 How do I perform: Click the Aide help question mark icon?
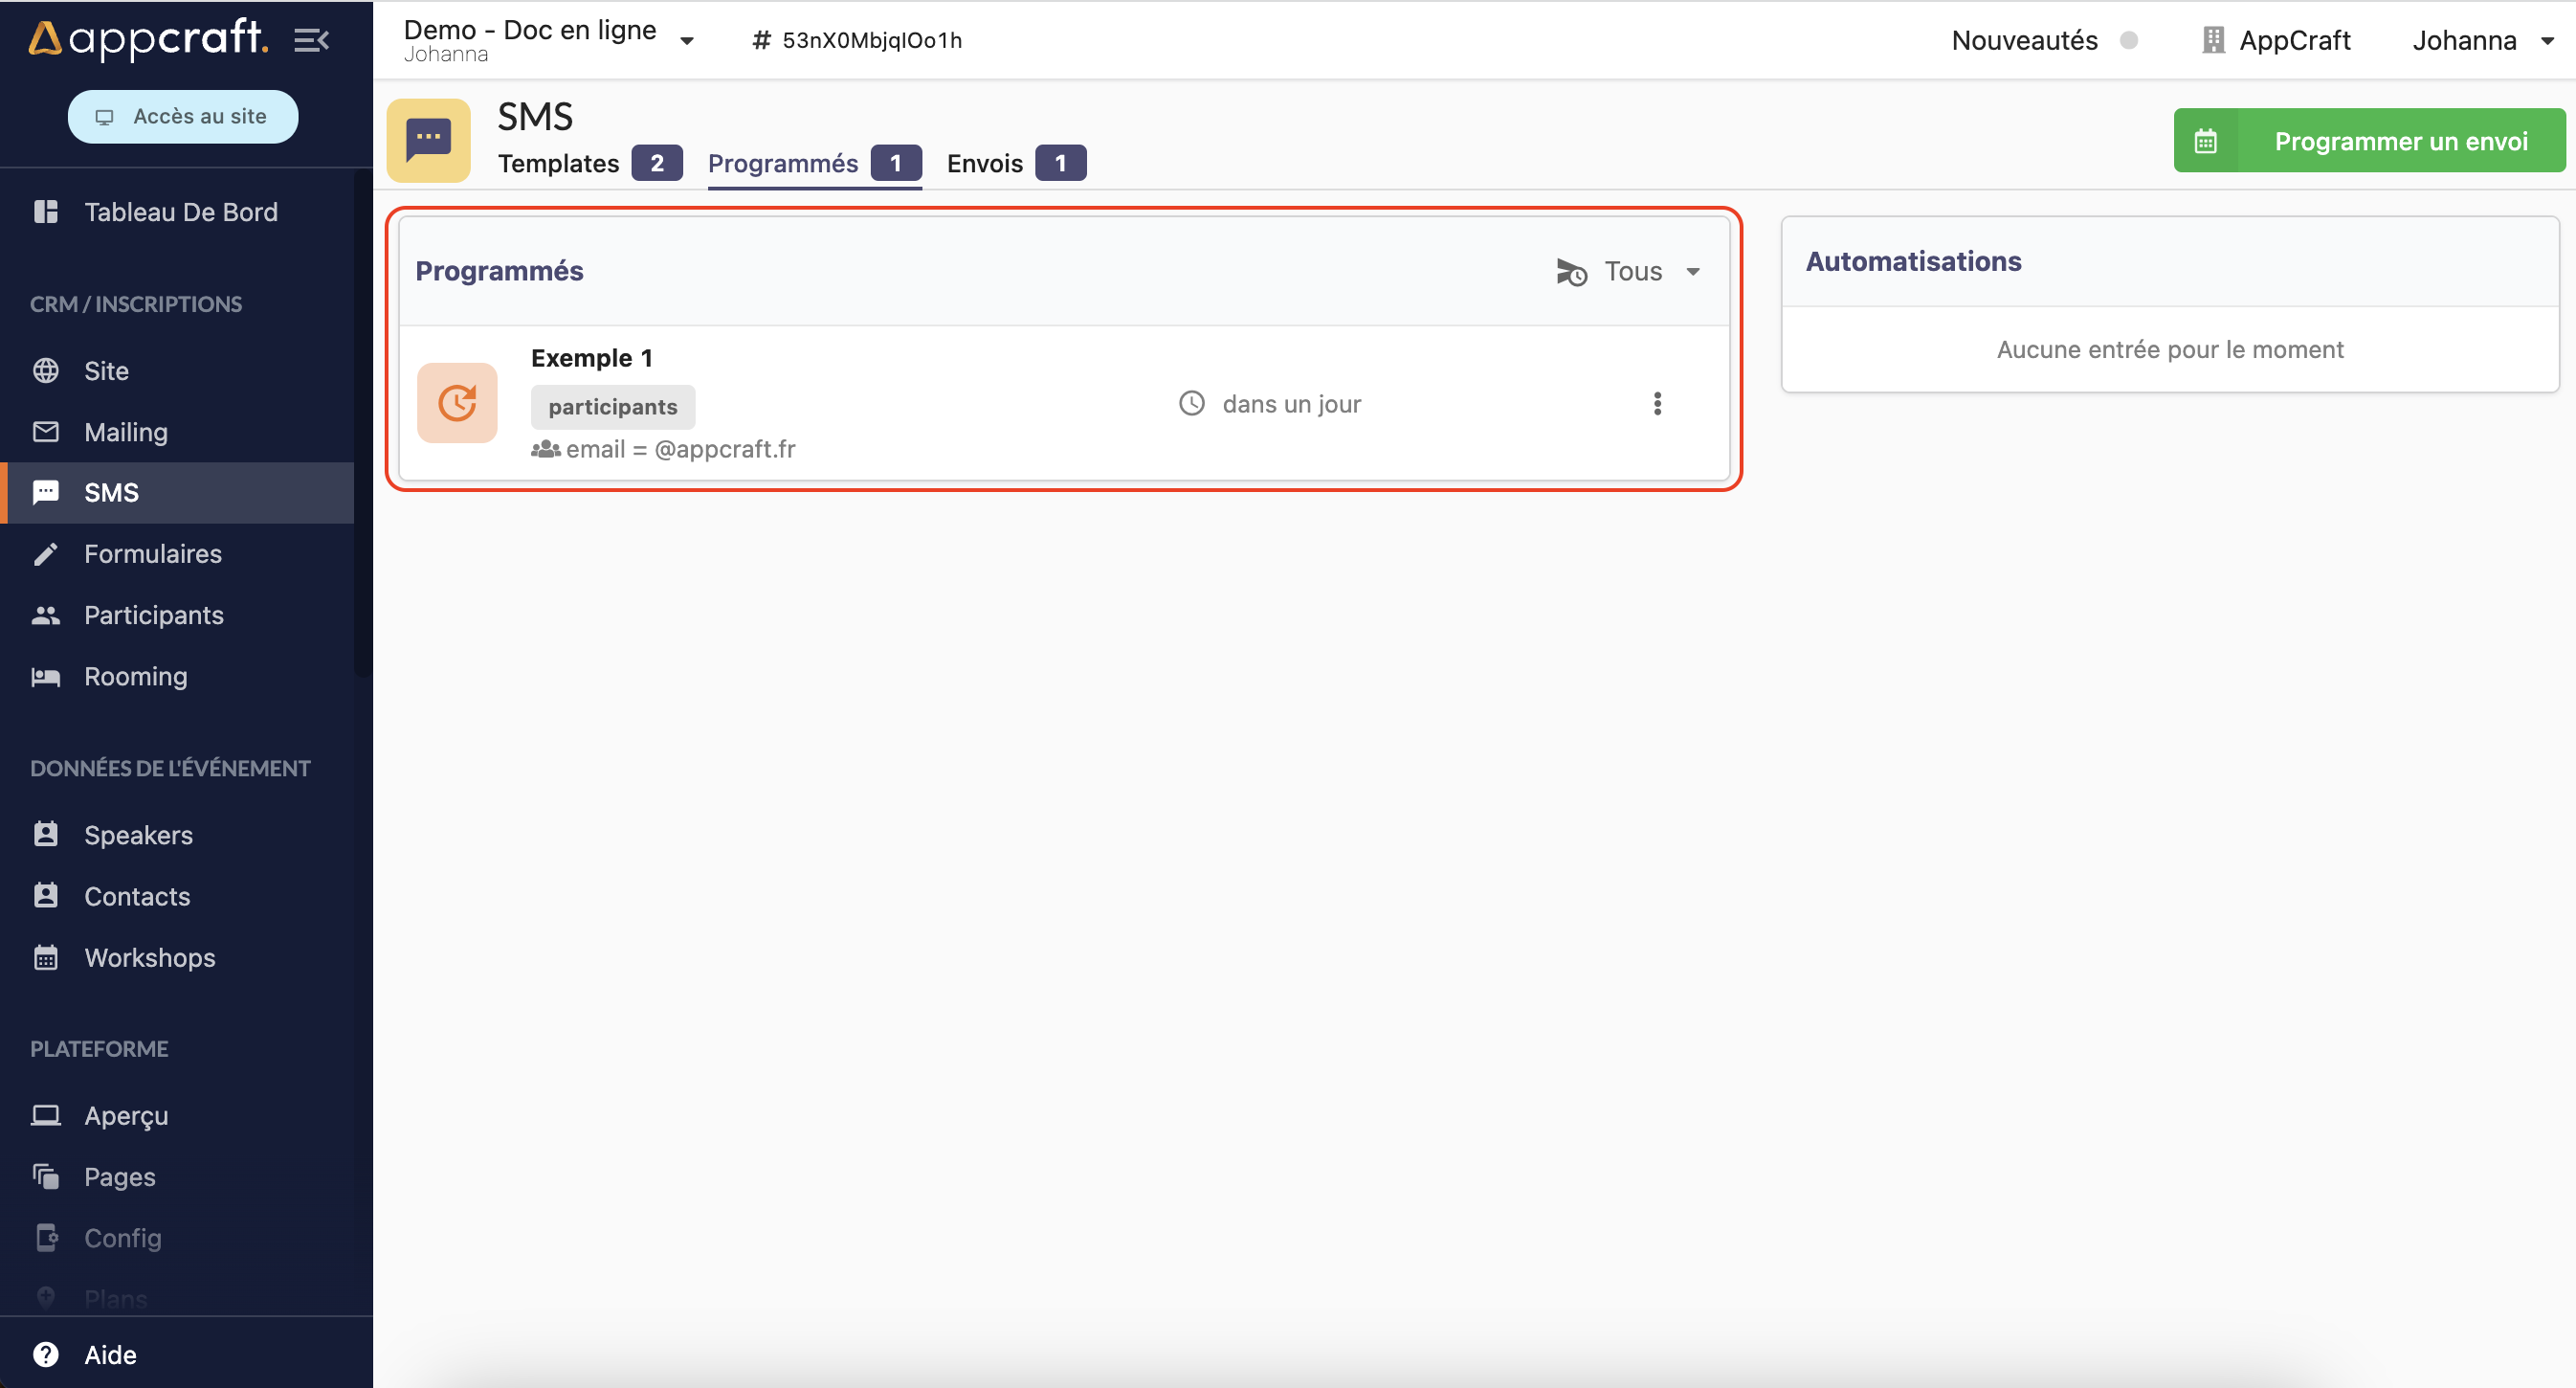(46, 1354)
